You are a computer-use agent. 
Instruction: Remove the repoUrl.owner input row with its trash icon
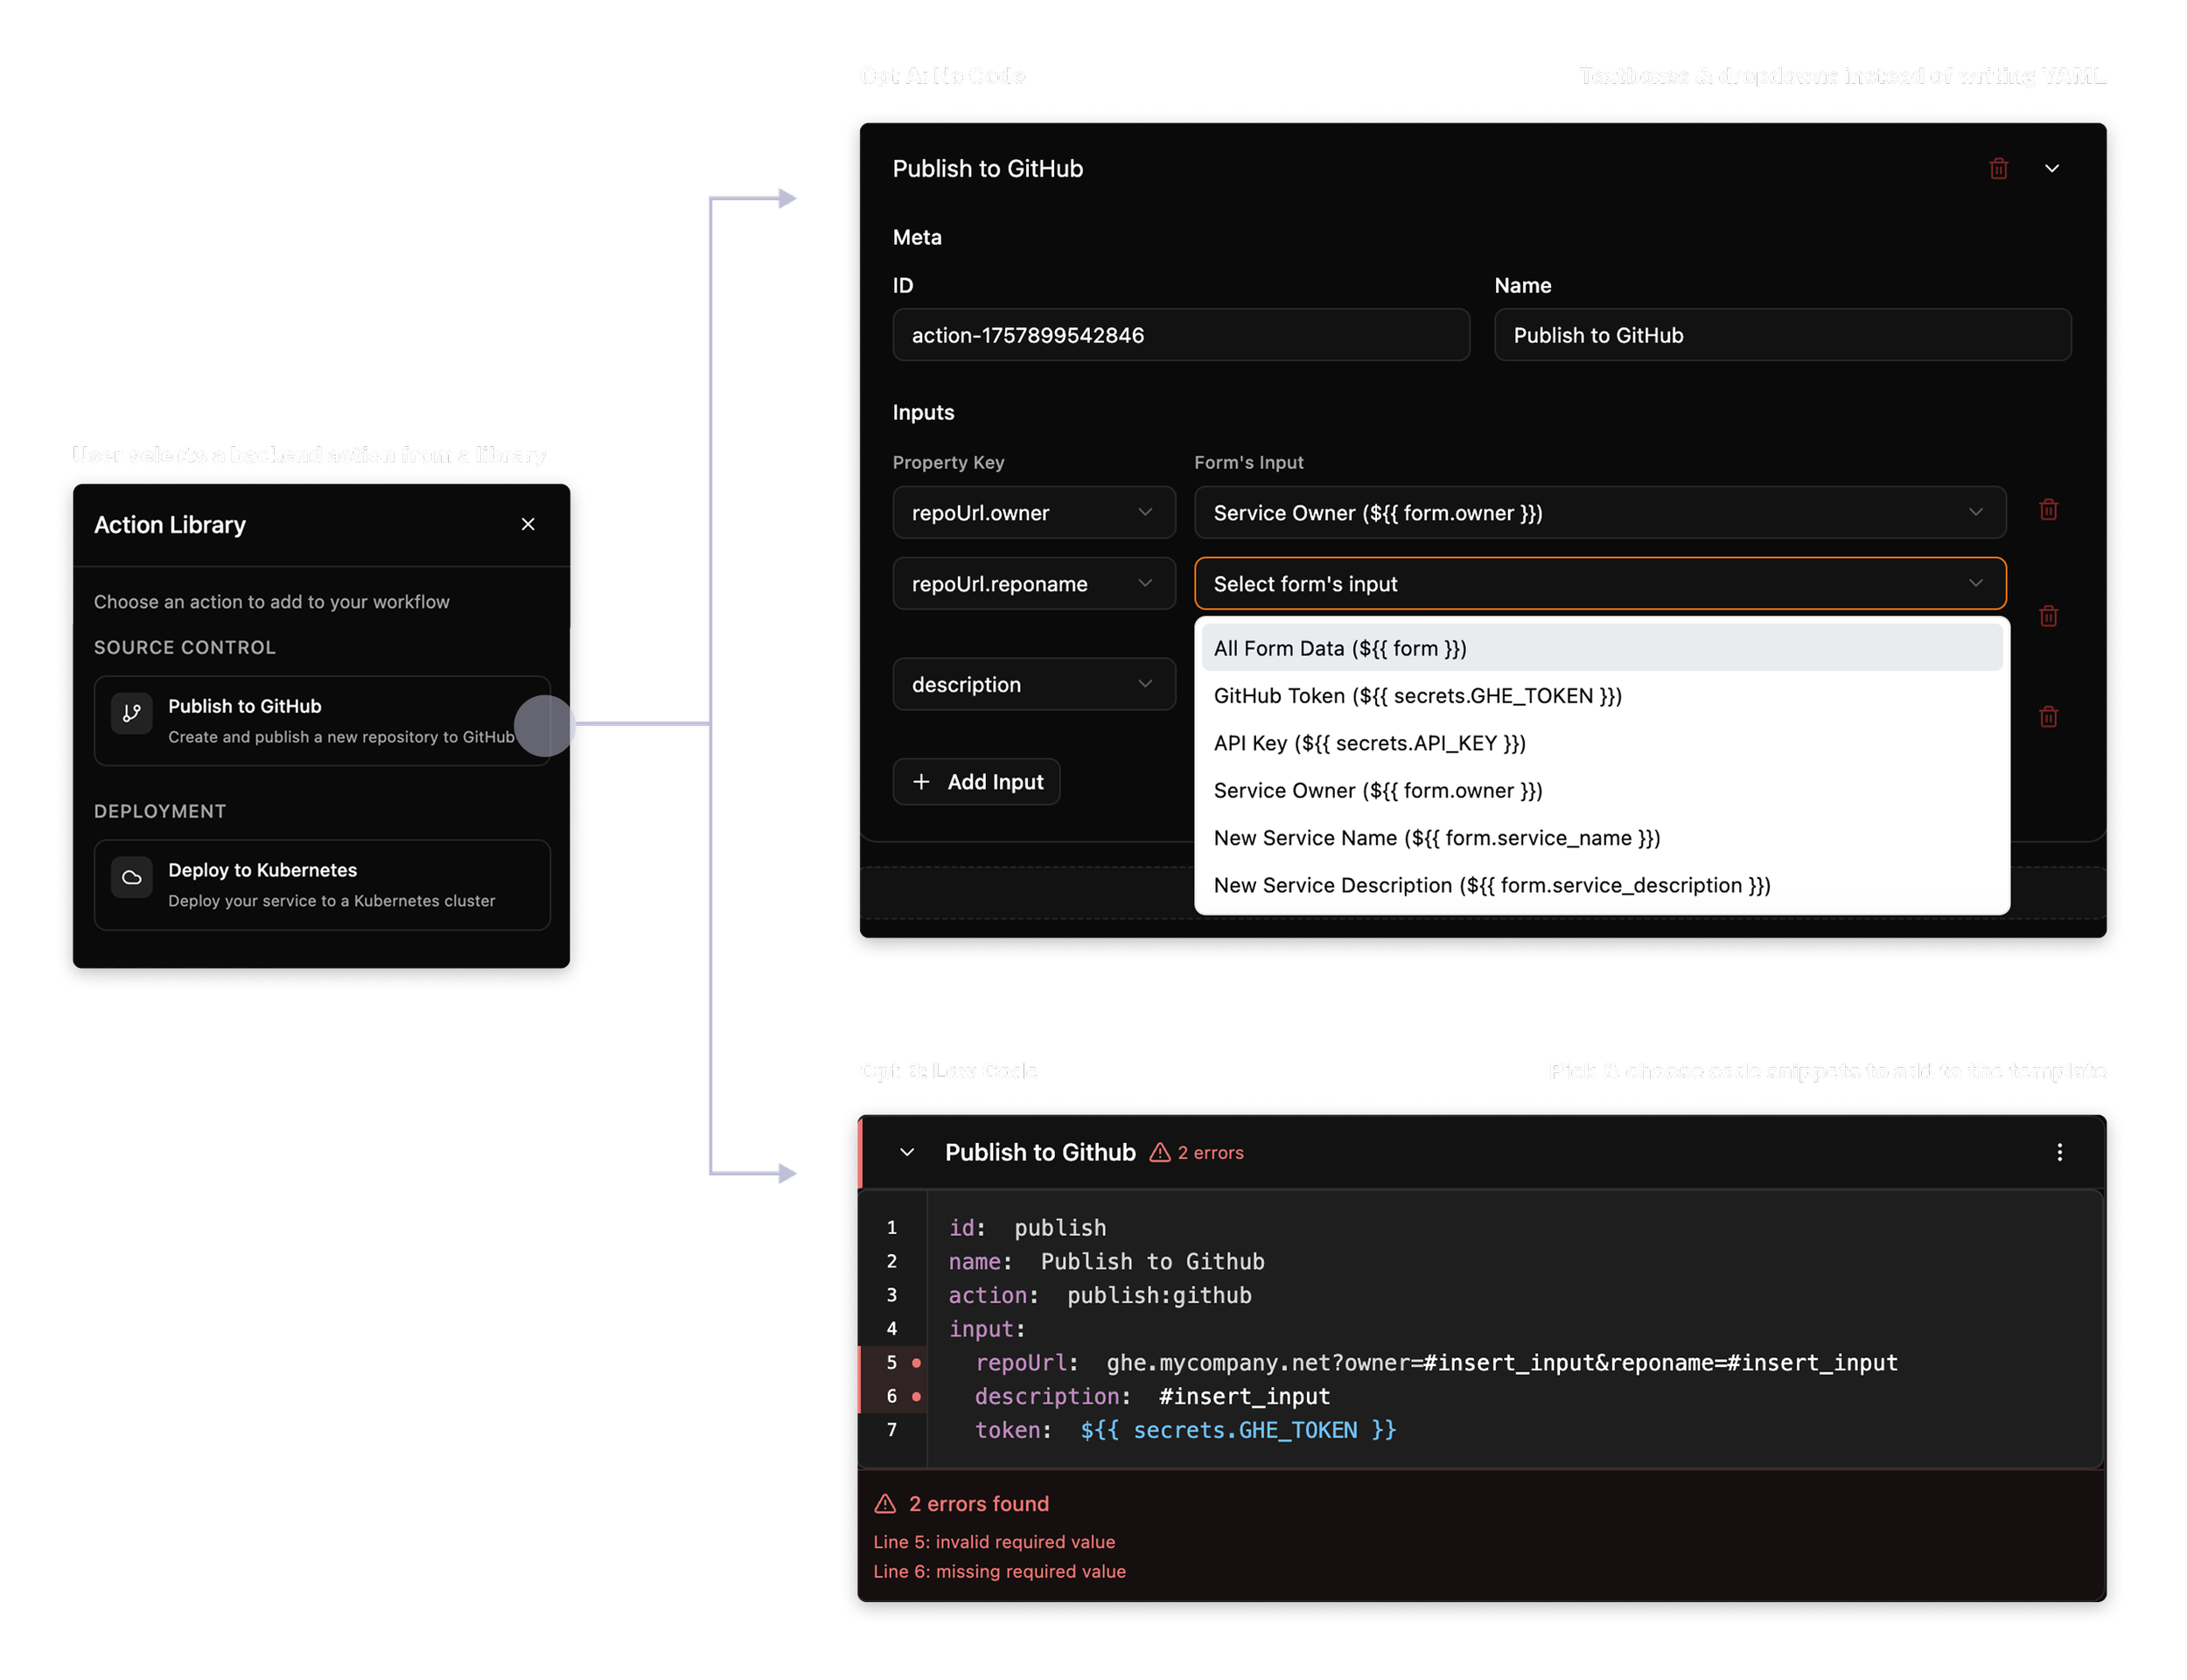[2048, 510]
